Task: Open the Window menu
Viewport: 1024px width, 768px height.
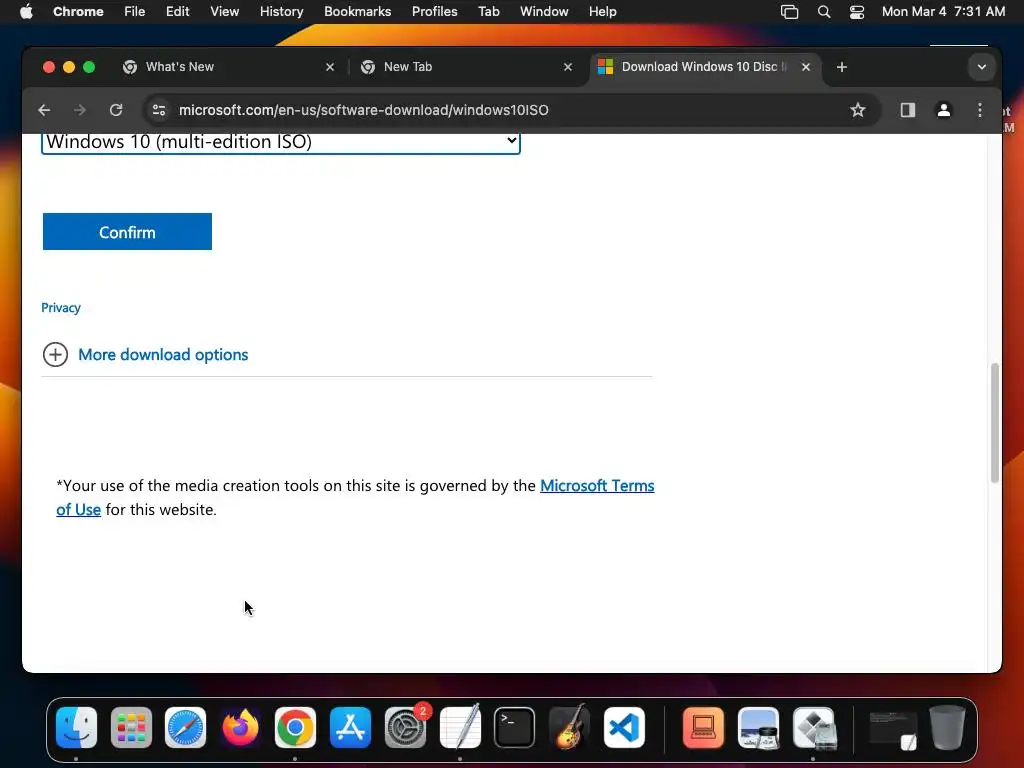Action: click(544, 12)
